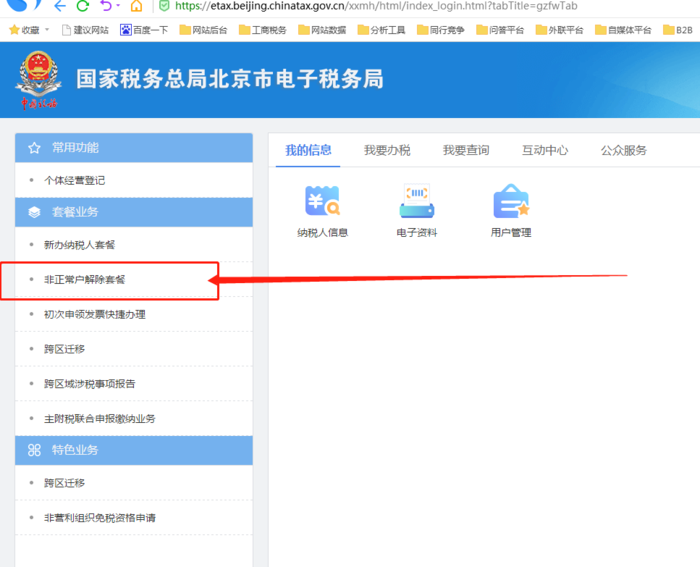Open the 纳税人信息 icon
This screenshot has width=700, height=567.
(322, 202)
